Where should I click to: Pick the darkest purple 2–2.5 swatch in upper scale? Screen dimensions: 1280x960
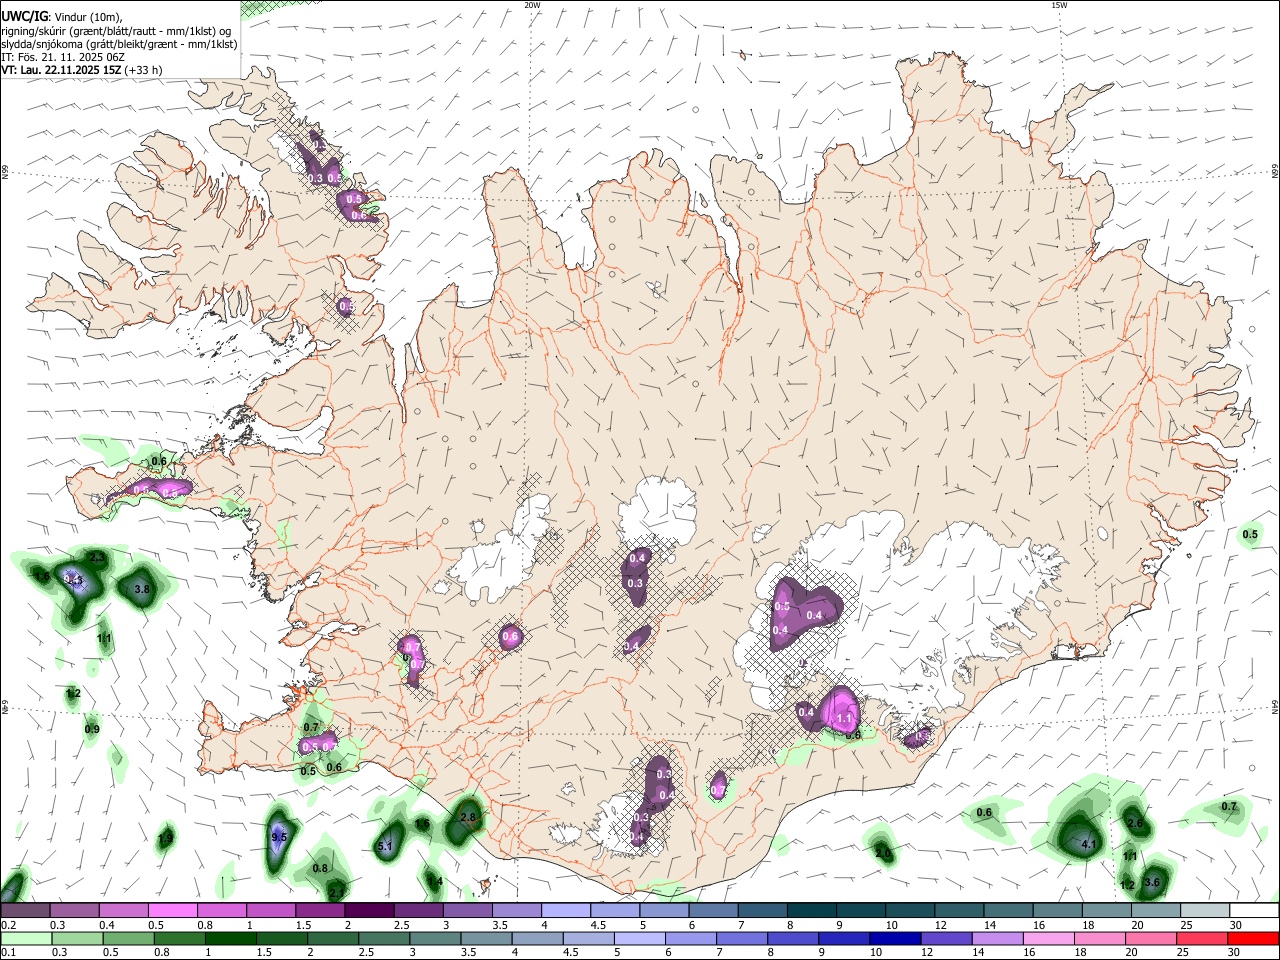368,911
